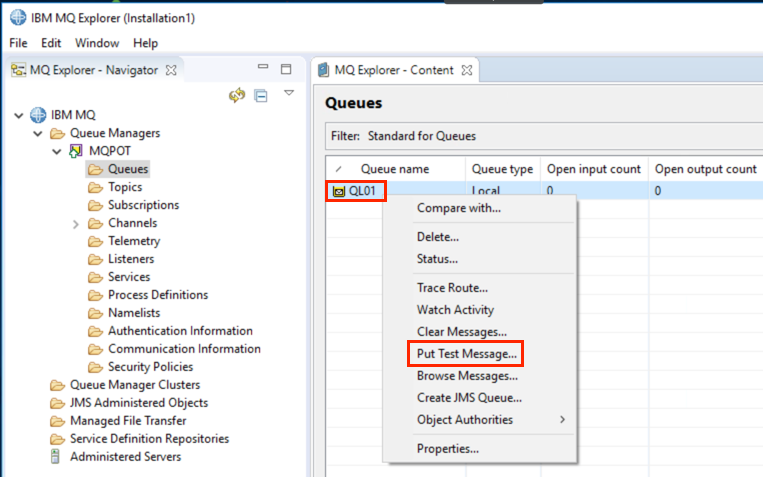Select Queue Manager Clusters in tree
The height and width of the screenshot is (477, 763).
pos(135,385)
